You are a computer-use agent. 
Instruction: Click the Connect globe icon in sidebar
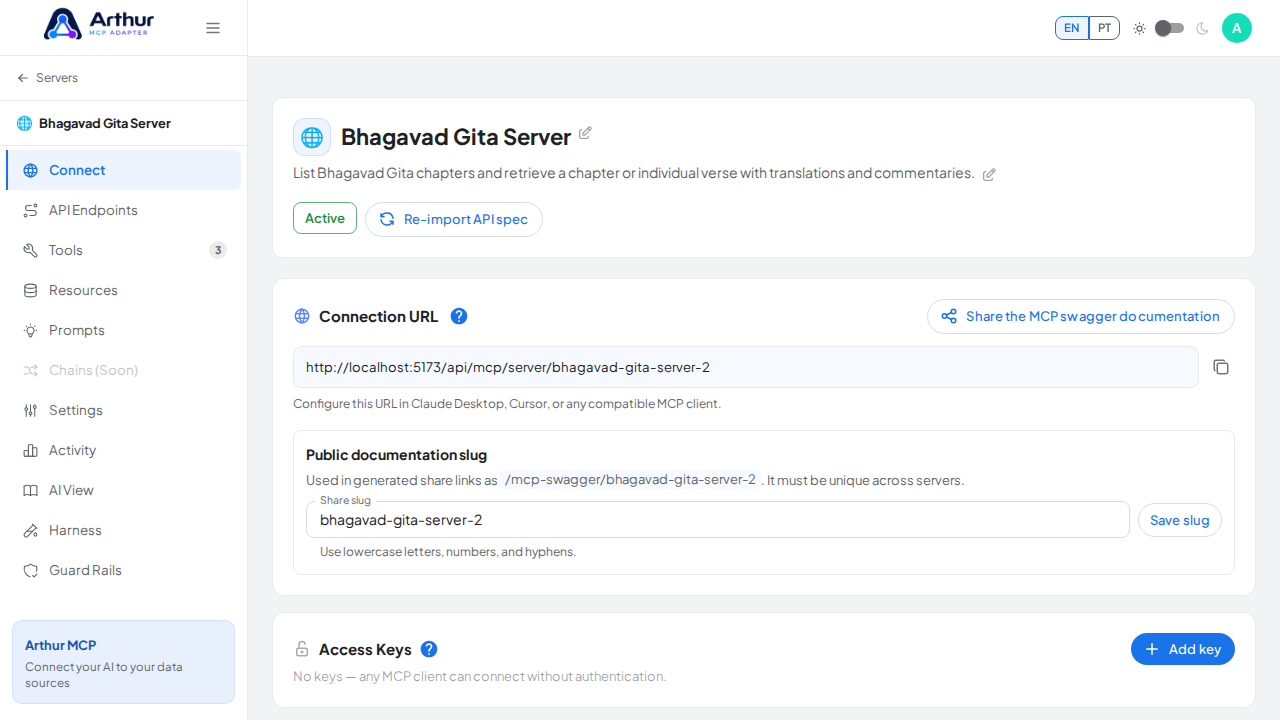31,170
